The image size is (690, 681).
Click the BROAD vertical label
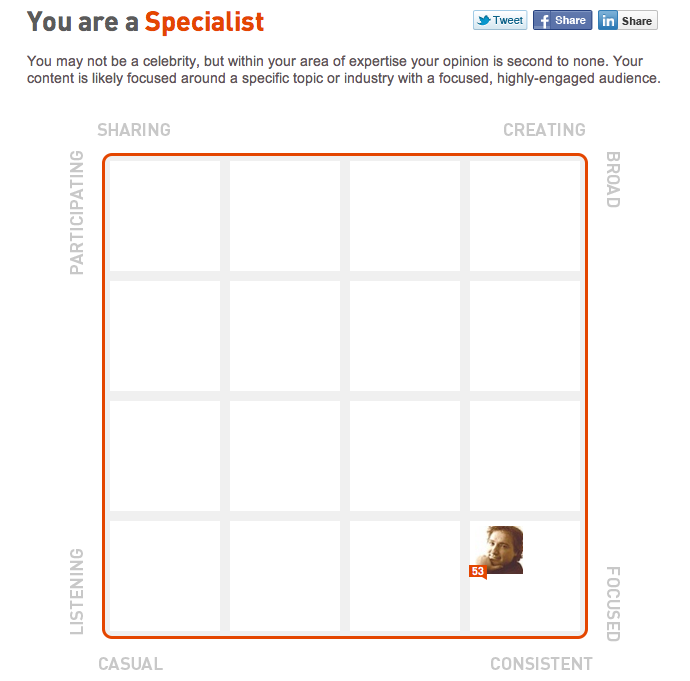pos(613,179)
